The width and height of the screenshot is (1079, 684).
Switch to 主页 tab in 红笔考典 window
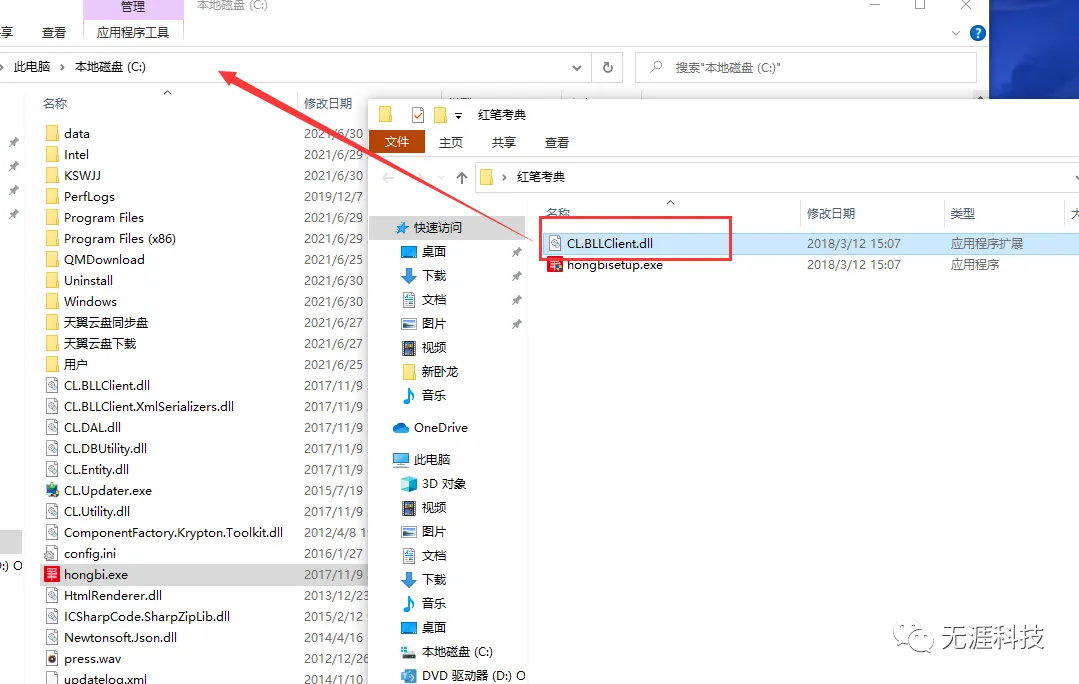(x=451, y=142)
